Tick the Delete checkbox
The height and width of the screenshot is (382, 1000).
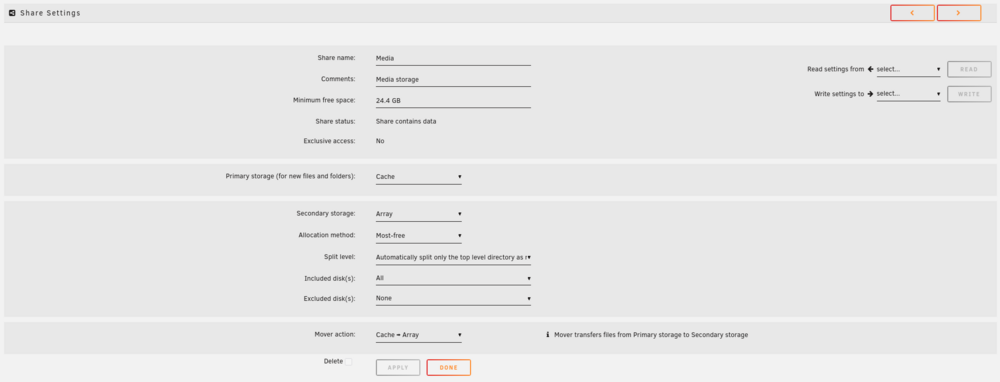tap(348, 362)
